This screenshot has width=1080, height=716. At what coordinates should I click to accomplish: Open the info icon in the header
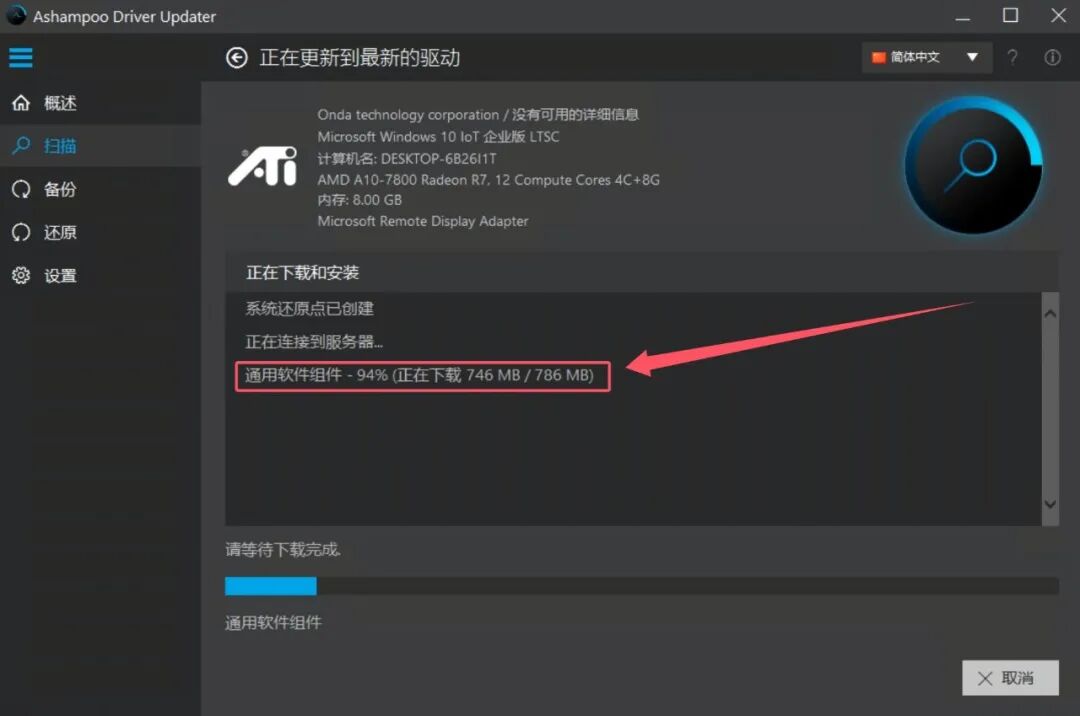click(x=1052, y=57)
